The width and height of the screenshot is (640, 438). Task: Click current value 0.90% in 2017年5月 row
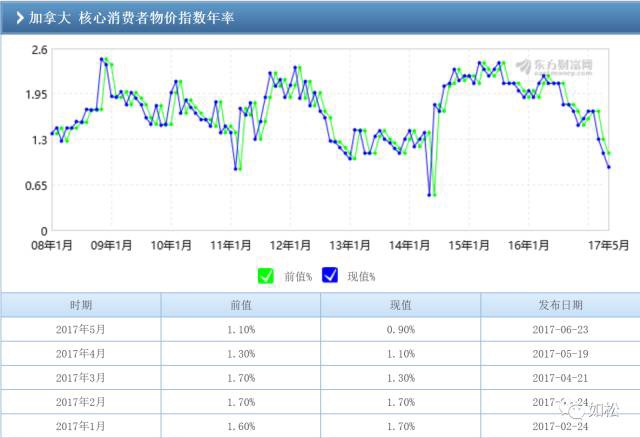[x=401, y=330]
